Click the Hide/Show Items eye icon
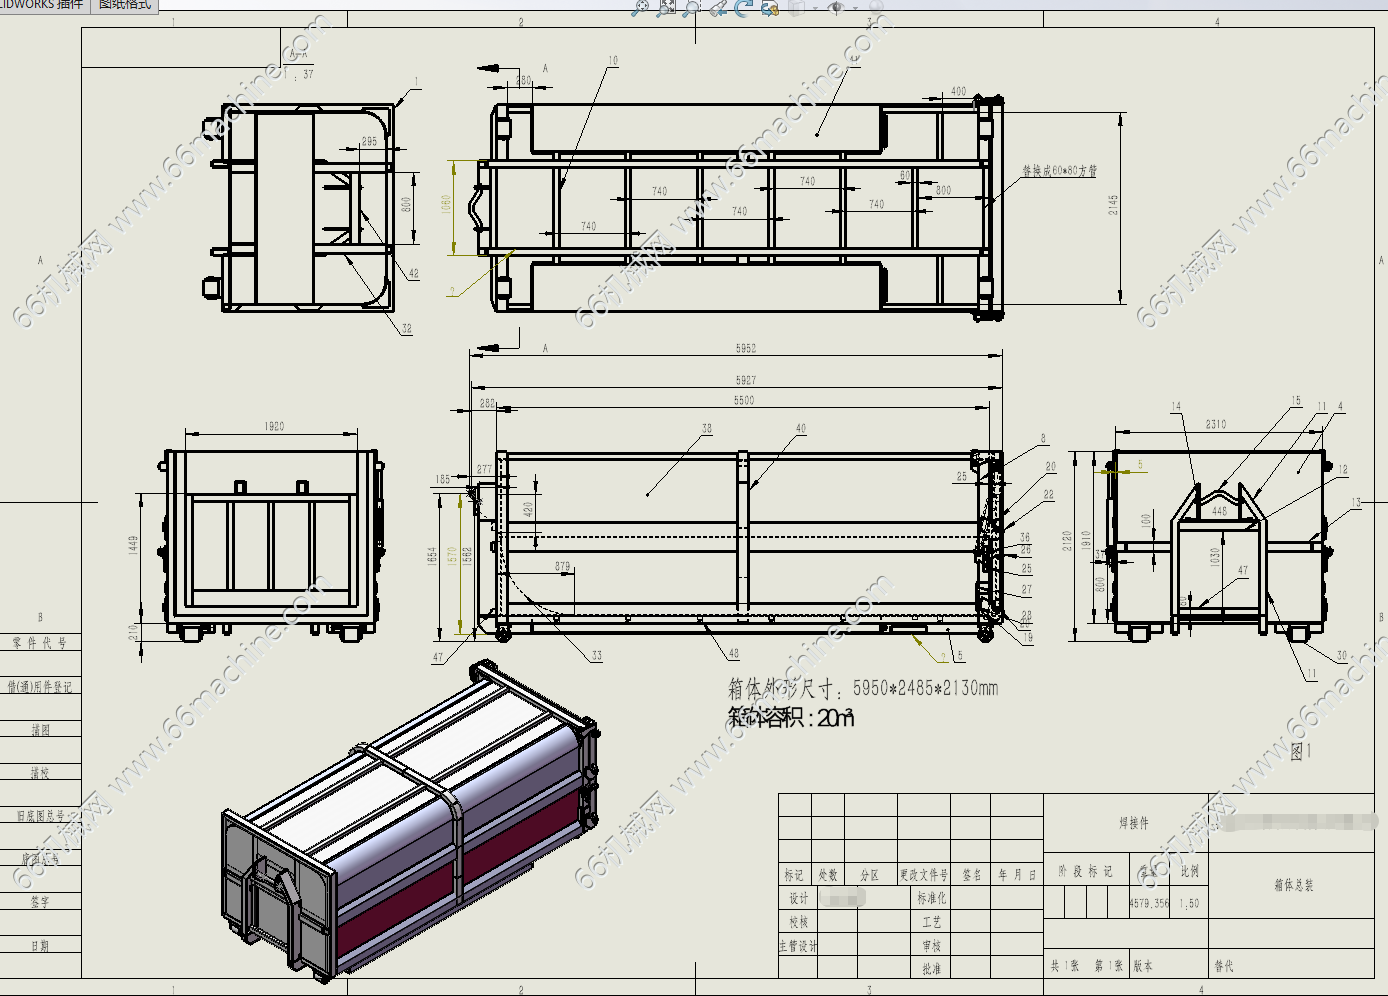 coord(836,8)
